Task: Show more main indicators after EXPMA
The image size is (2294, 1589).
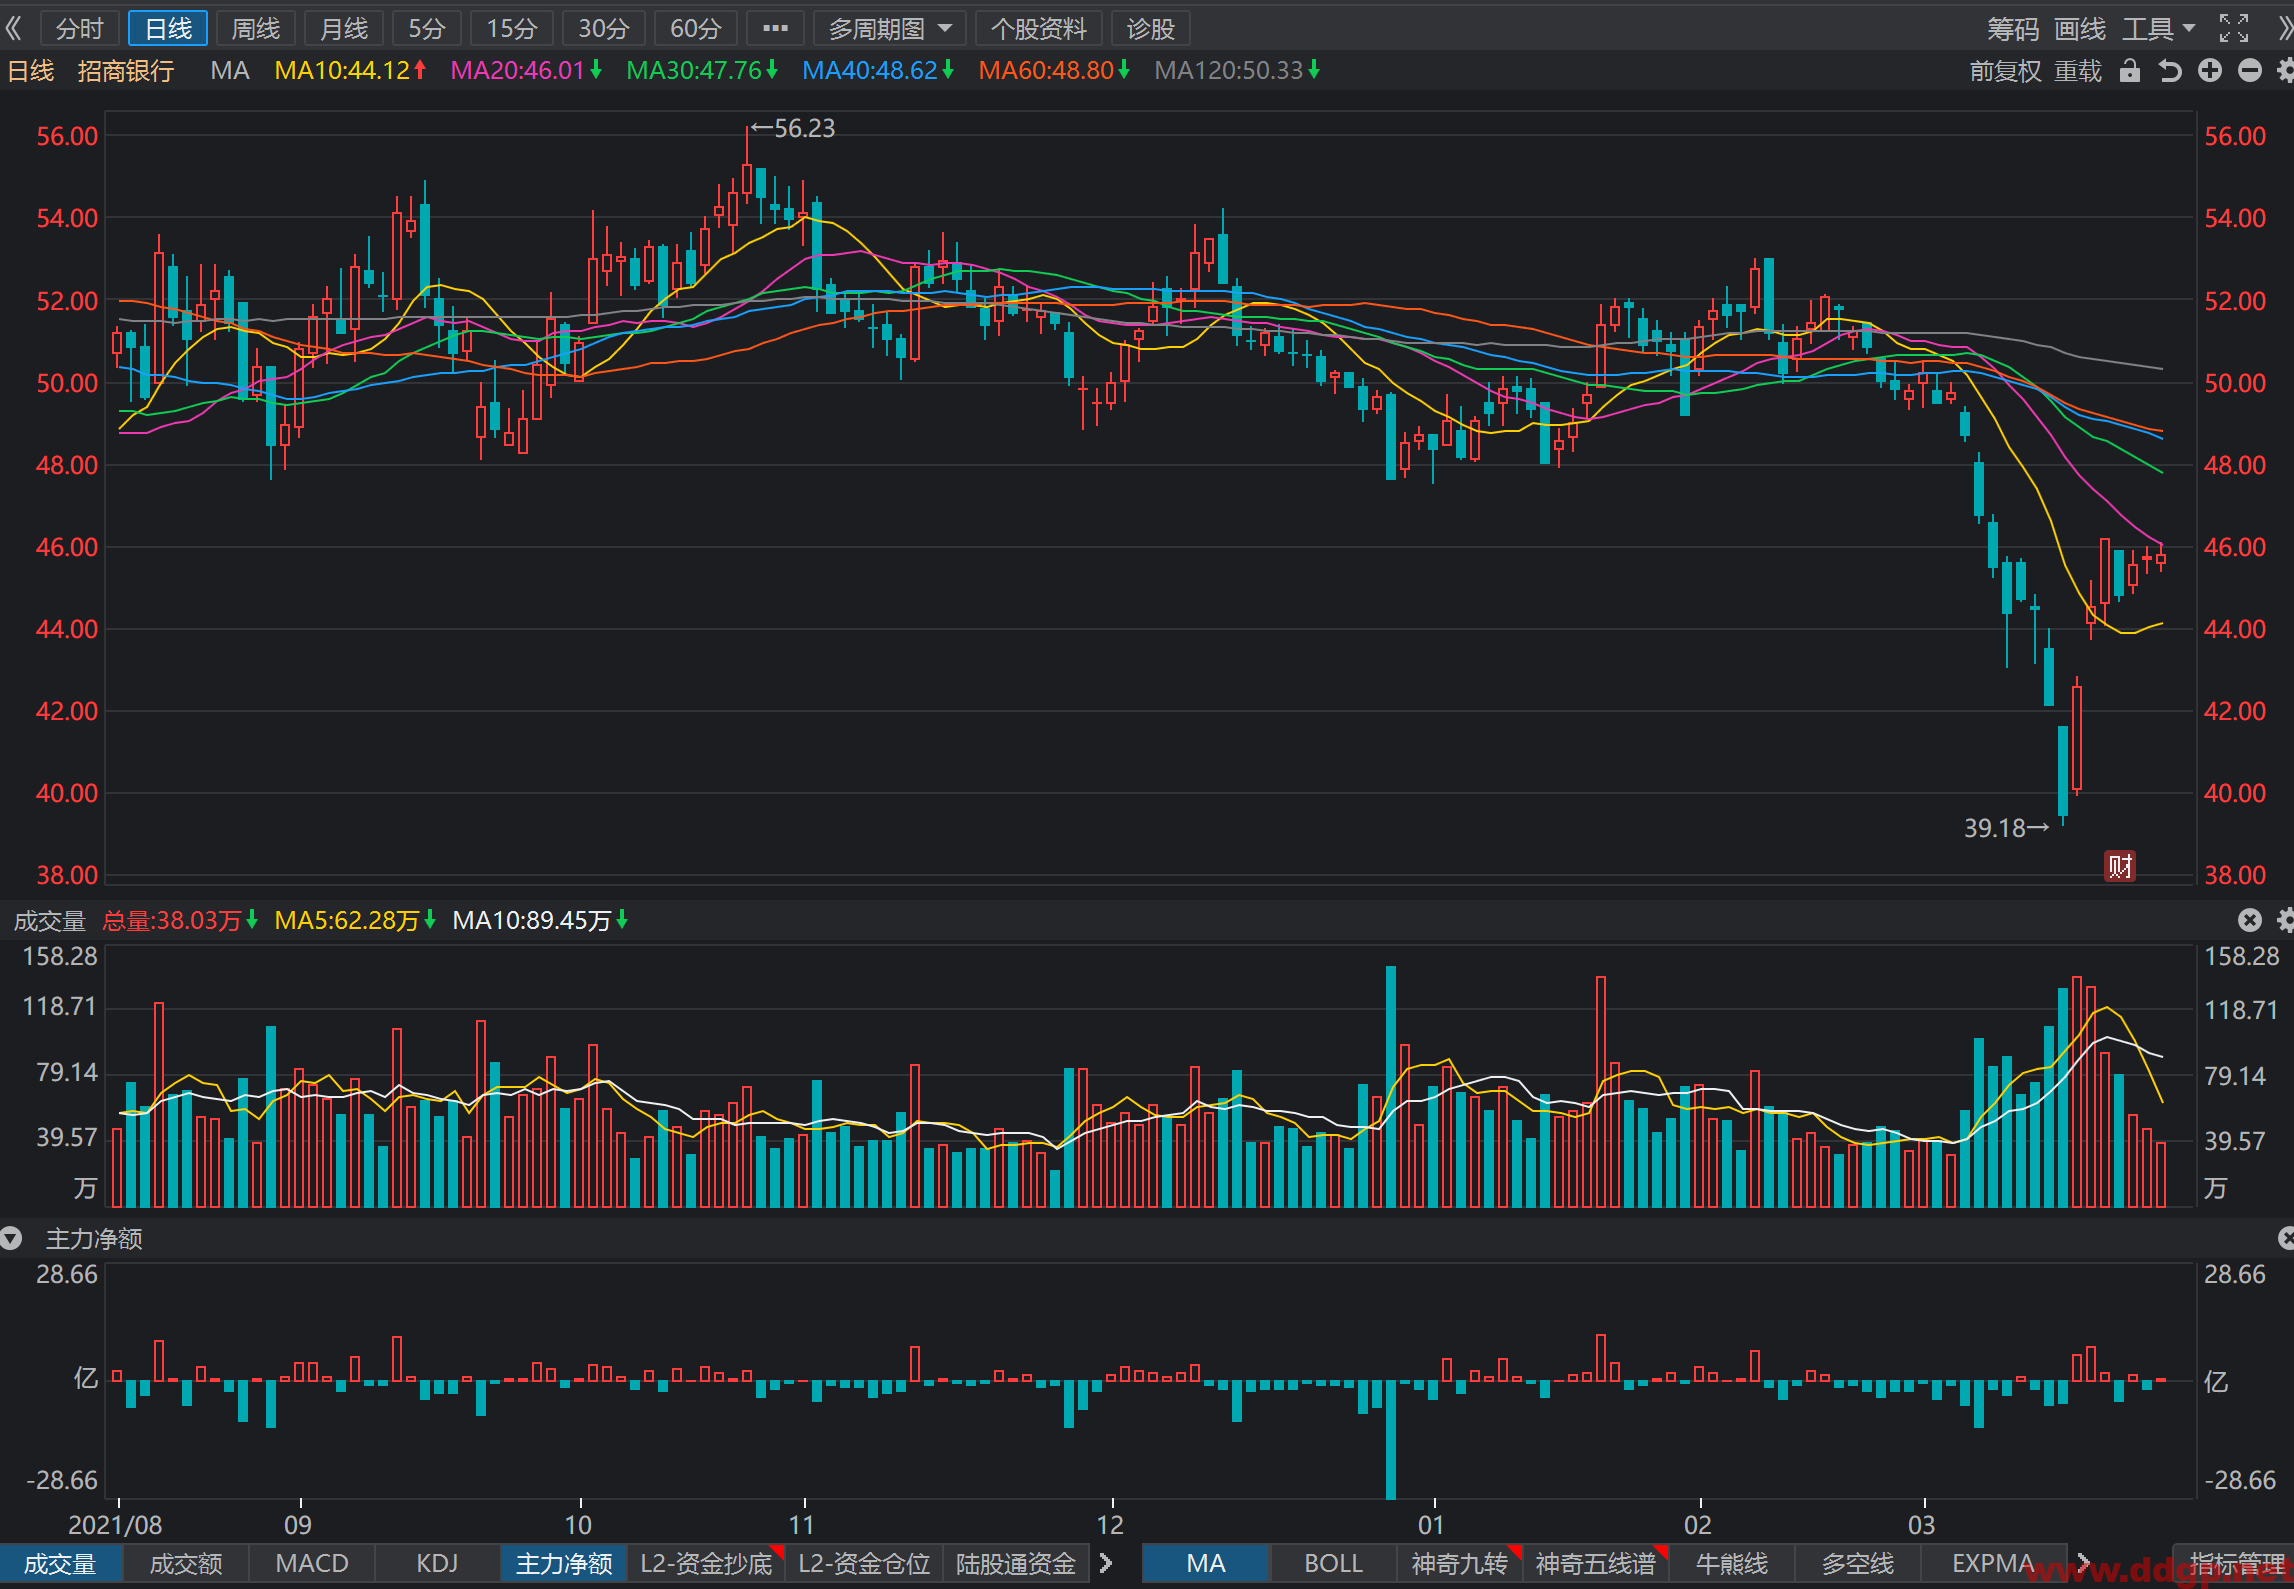Action: (x=2083, y=1563)
